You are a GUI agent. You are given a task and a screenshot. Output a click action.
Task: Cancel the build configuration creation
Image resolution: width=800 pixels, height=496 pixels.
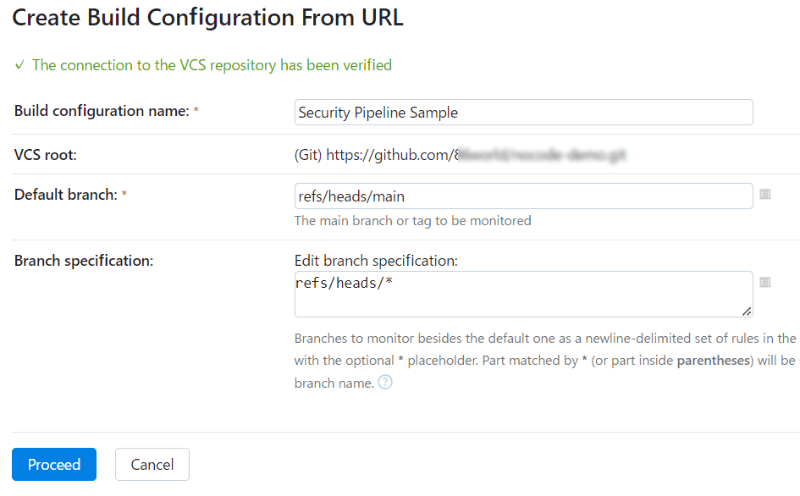[x=152, y=464]
